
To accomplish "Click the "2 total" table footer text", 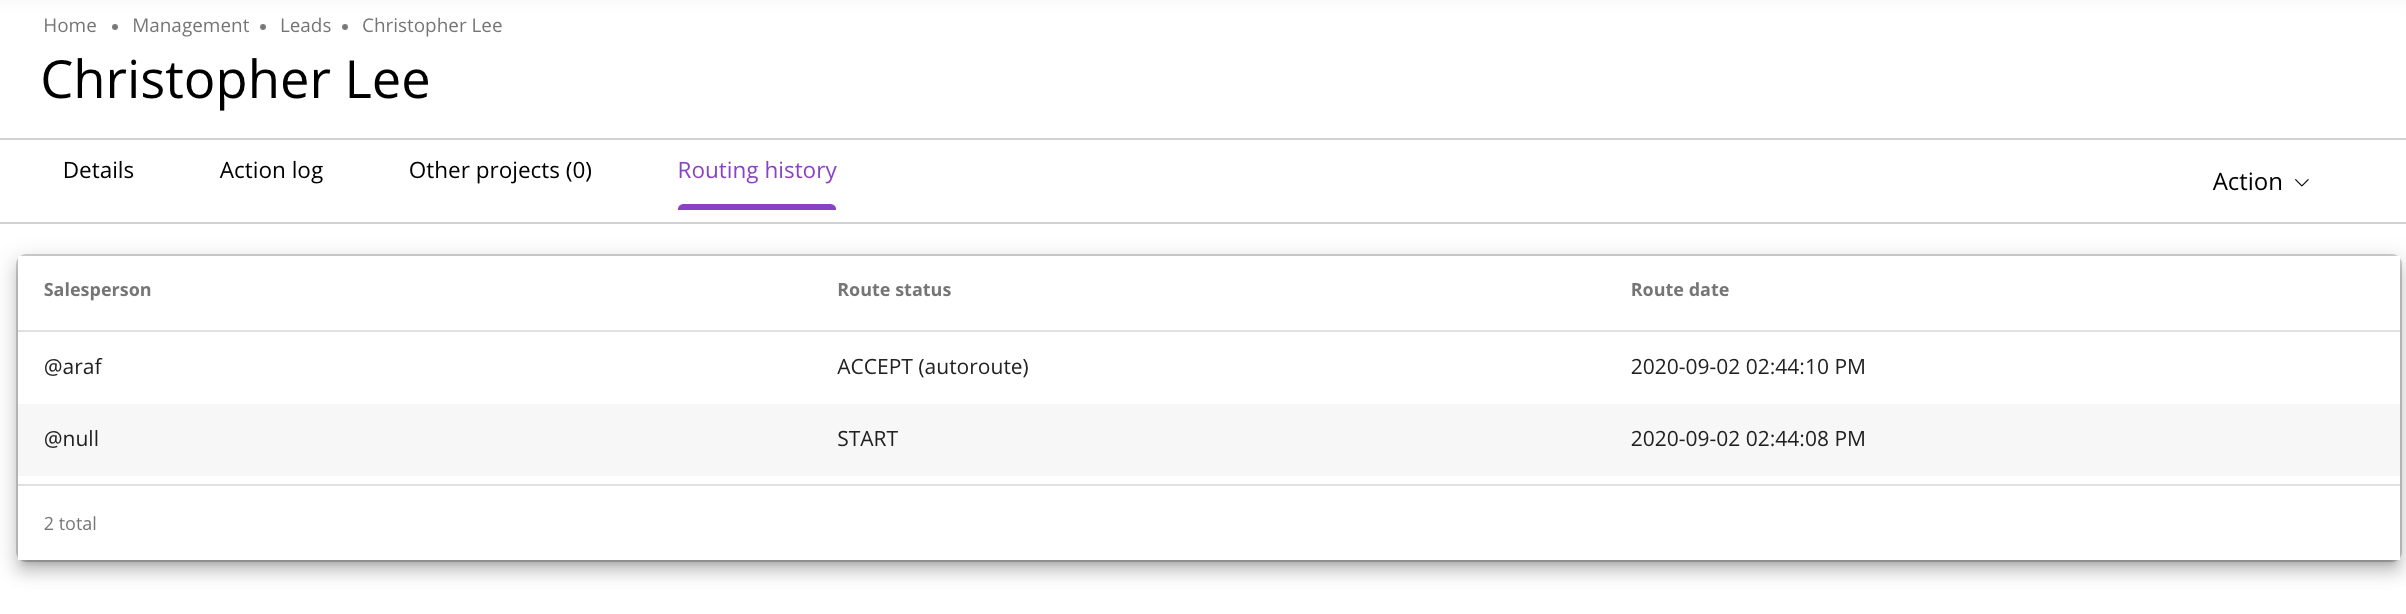I will (70, 524).
